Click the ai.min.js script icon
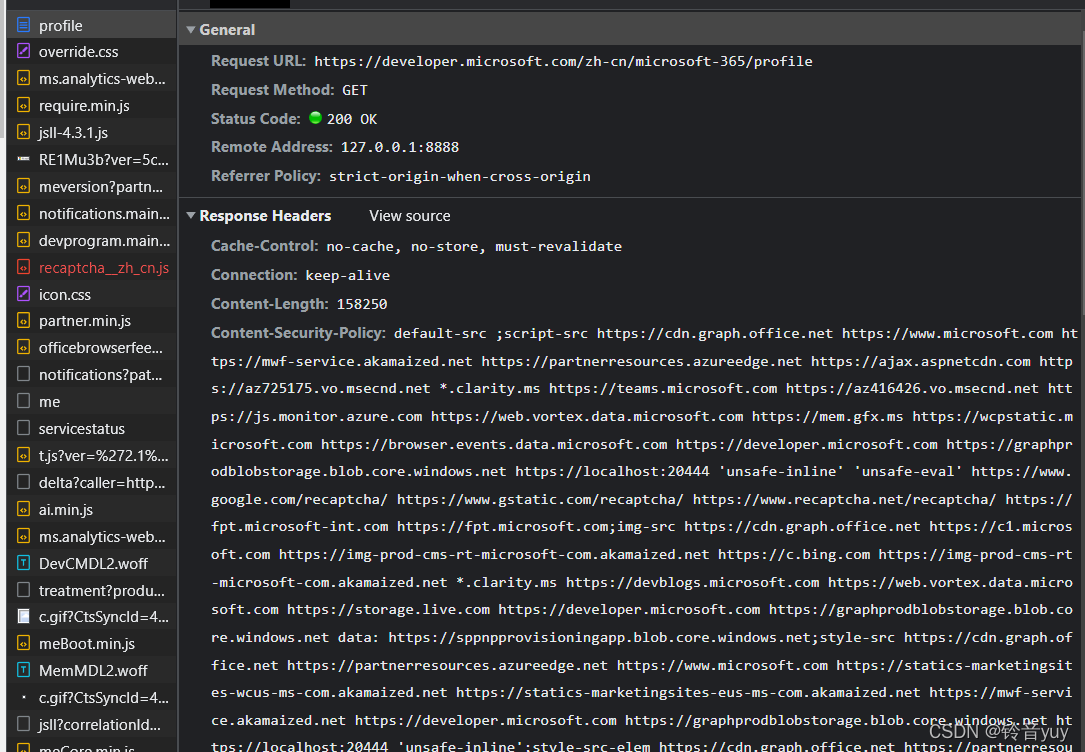 pos(24,509)
